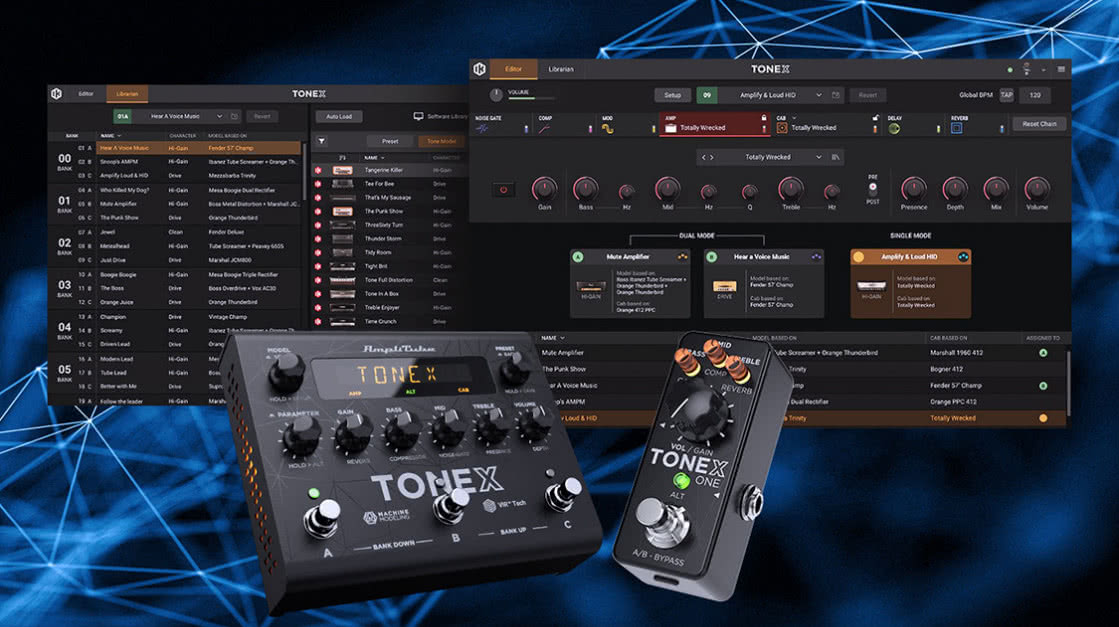Select the Amplify & Loud HID single mode card
The height and width of the screenshot is (627, 1119).
(911, 283)
